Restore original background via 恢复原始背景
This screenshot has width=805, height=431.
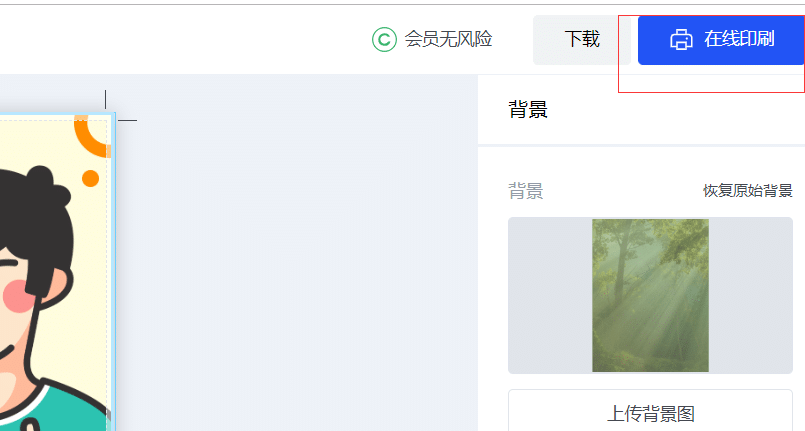click(748, 191)
